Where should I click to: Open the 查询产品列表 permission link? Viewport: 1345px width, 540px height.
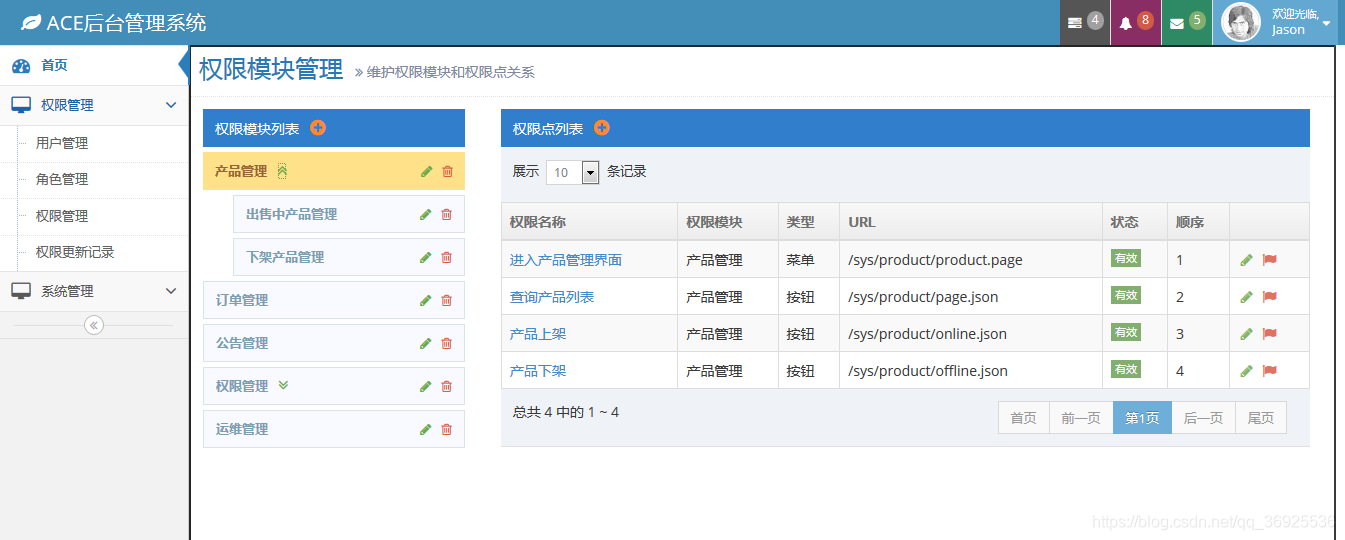pyautogui.click(x=552, y=297)
